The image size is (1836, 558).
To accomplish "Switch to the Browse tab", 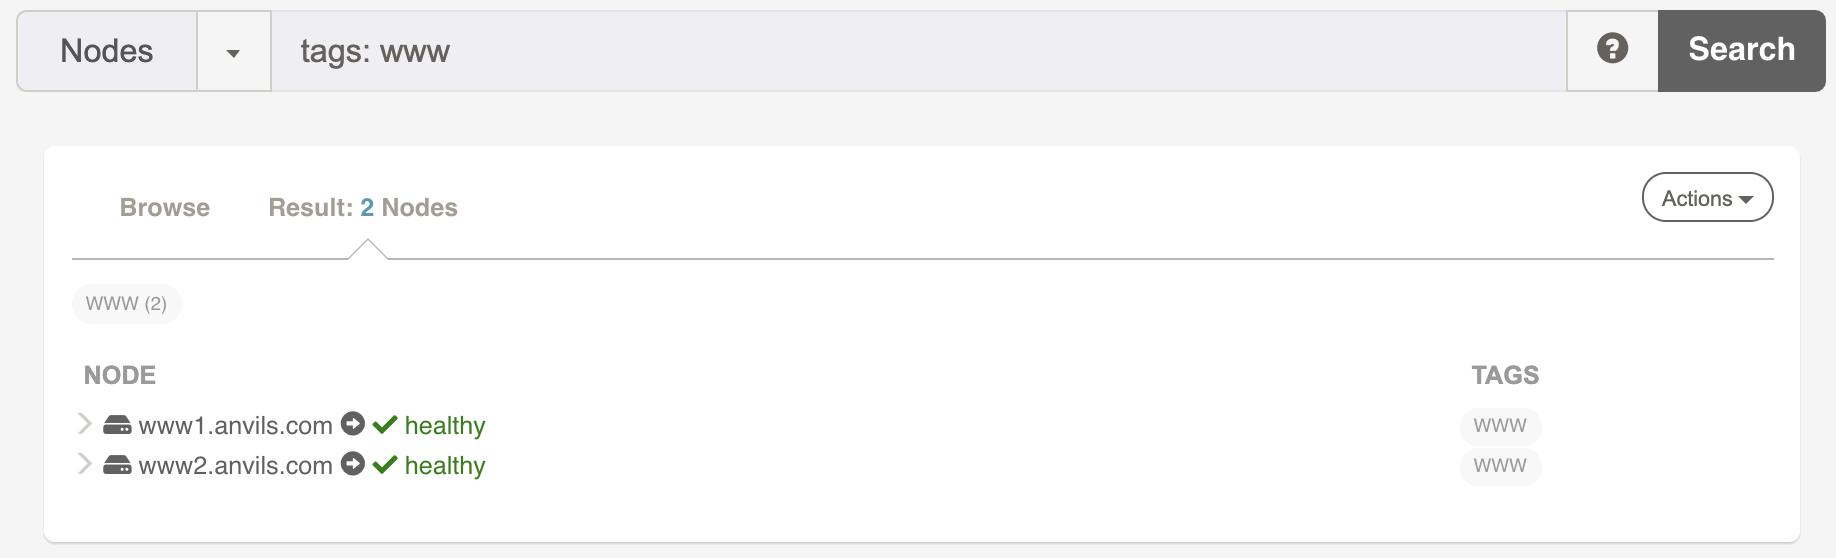I will point(165,207).
